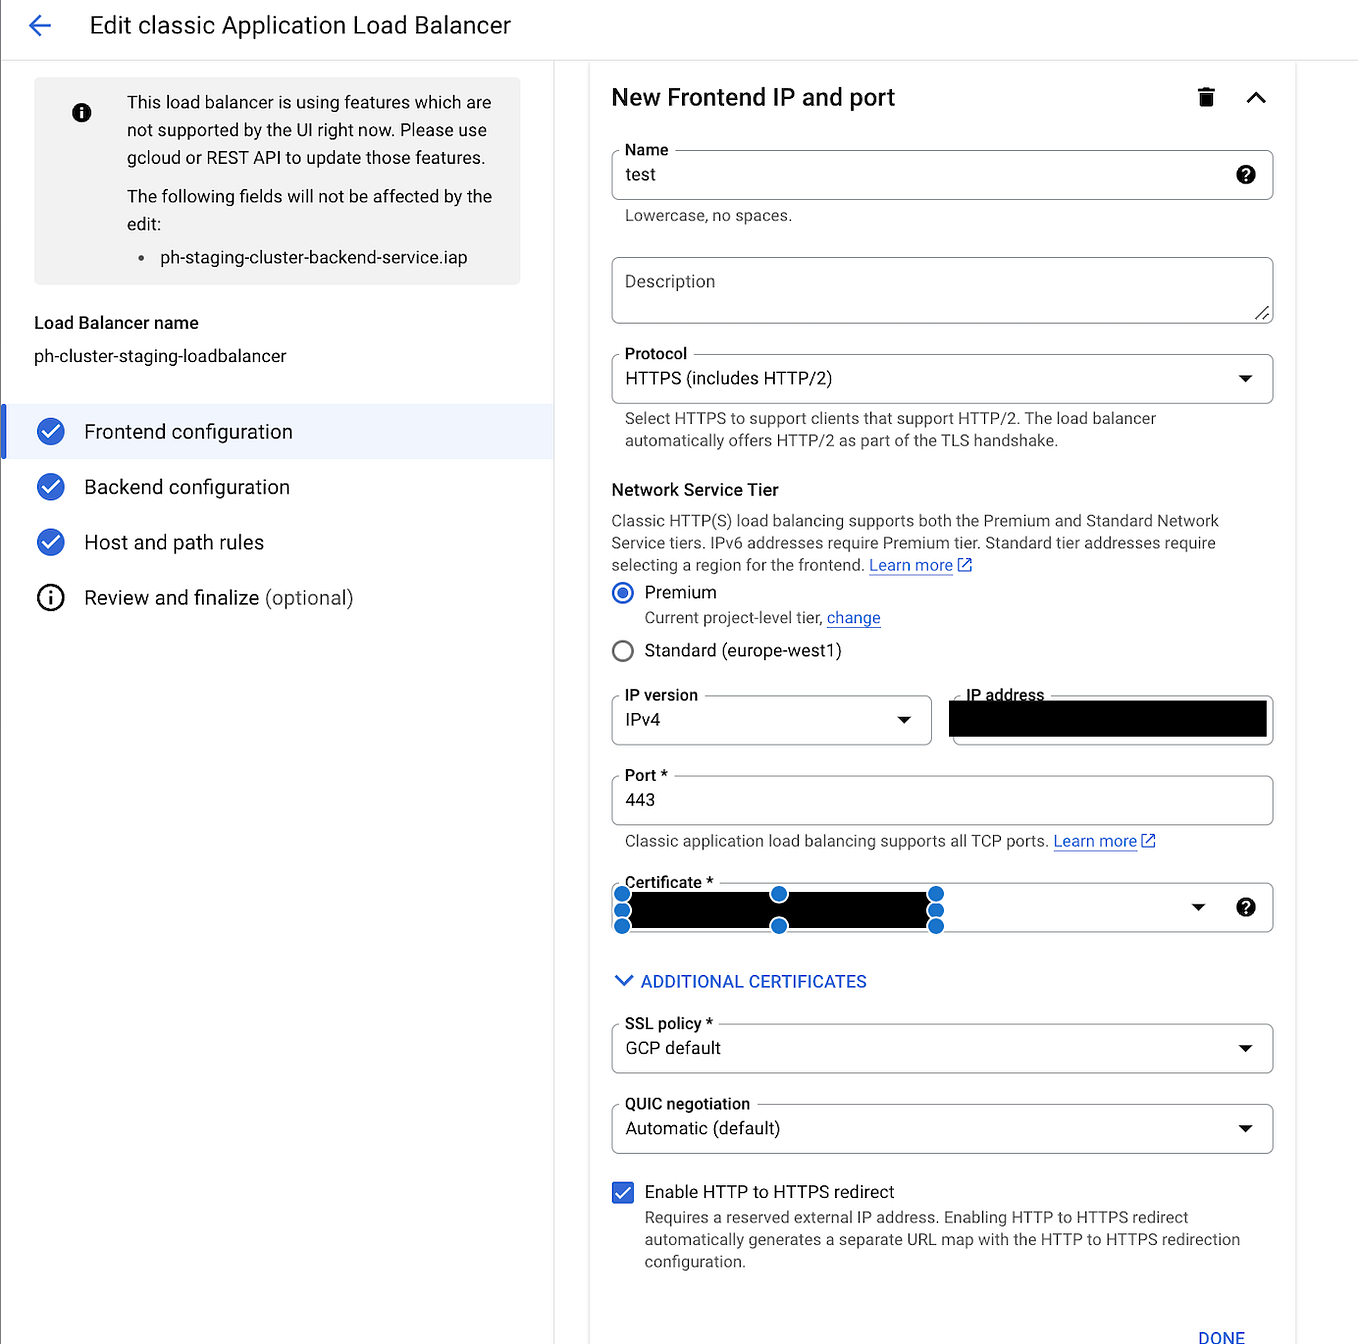Collapse the New Frontend IP and port card
This screenshot has width=1358, height=1344.
click(1255, 97)
